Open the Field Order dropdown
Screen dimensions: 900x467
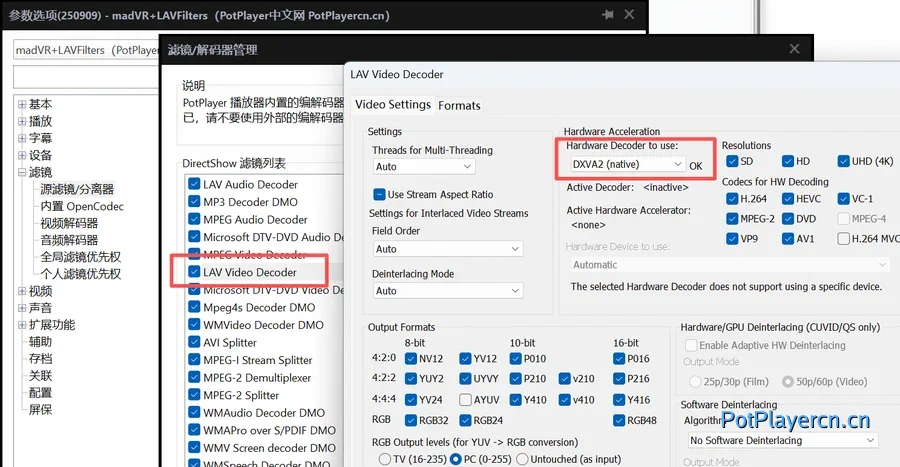[447, 249]
